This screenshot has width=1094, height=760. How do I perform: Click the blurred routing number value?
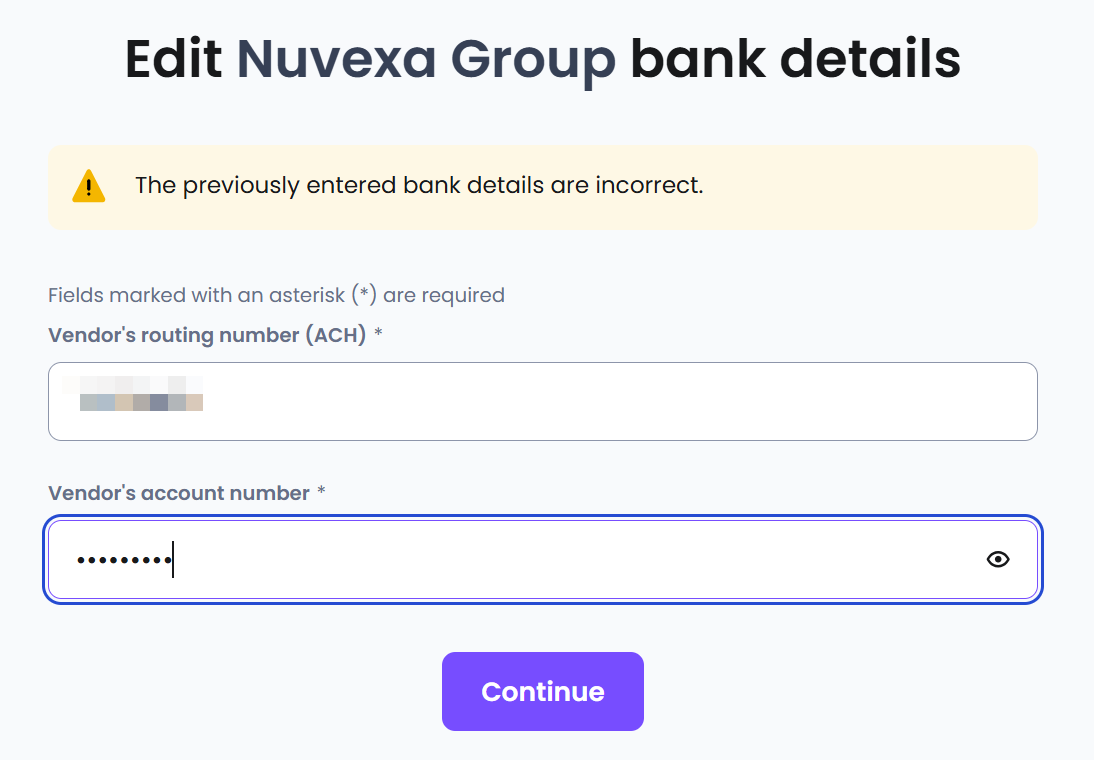tap(140, 394)
